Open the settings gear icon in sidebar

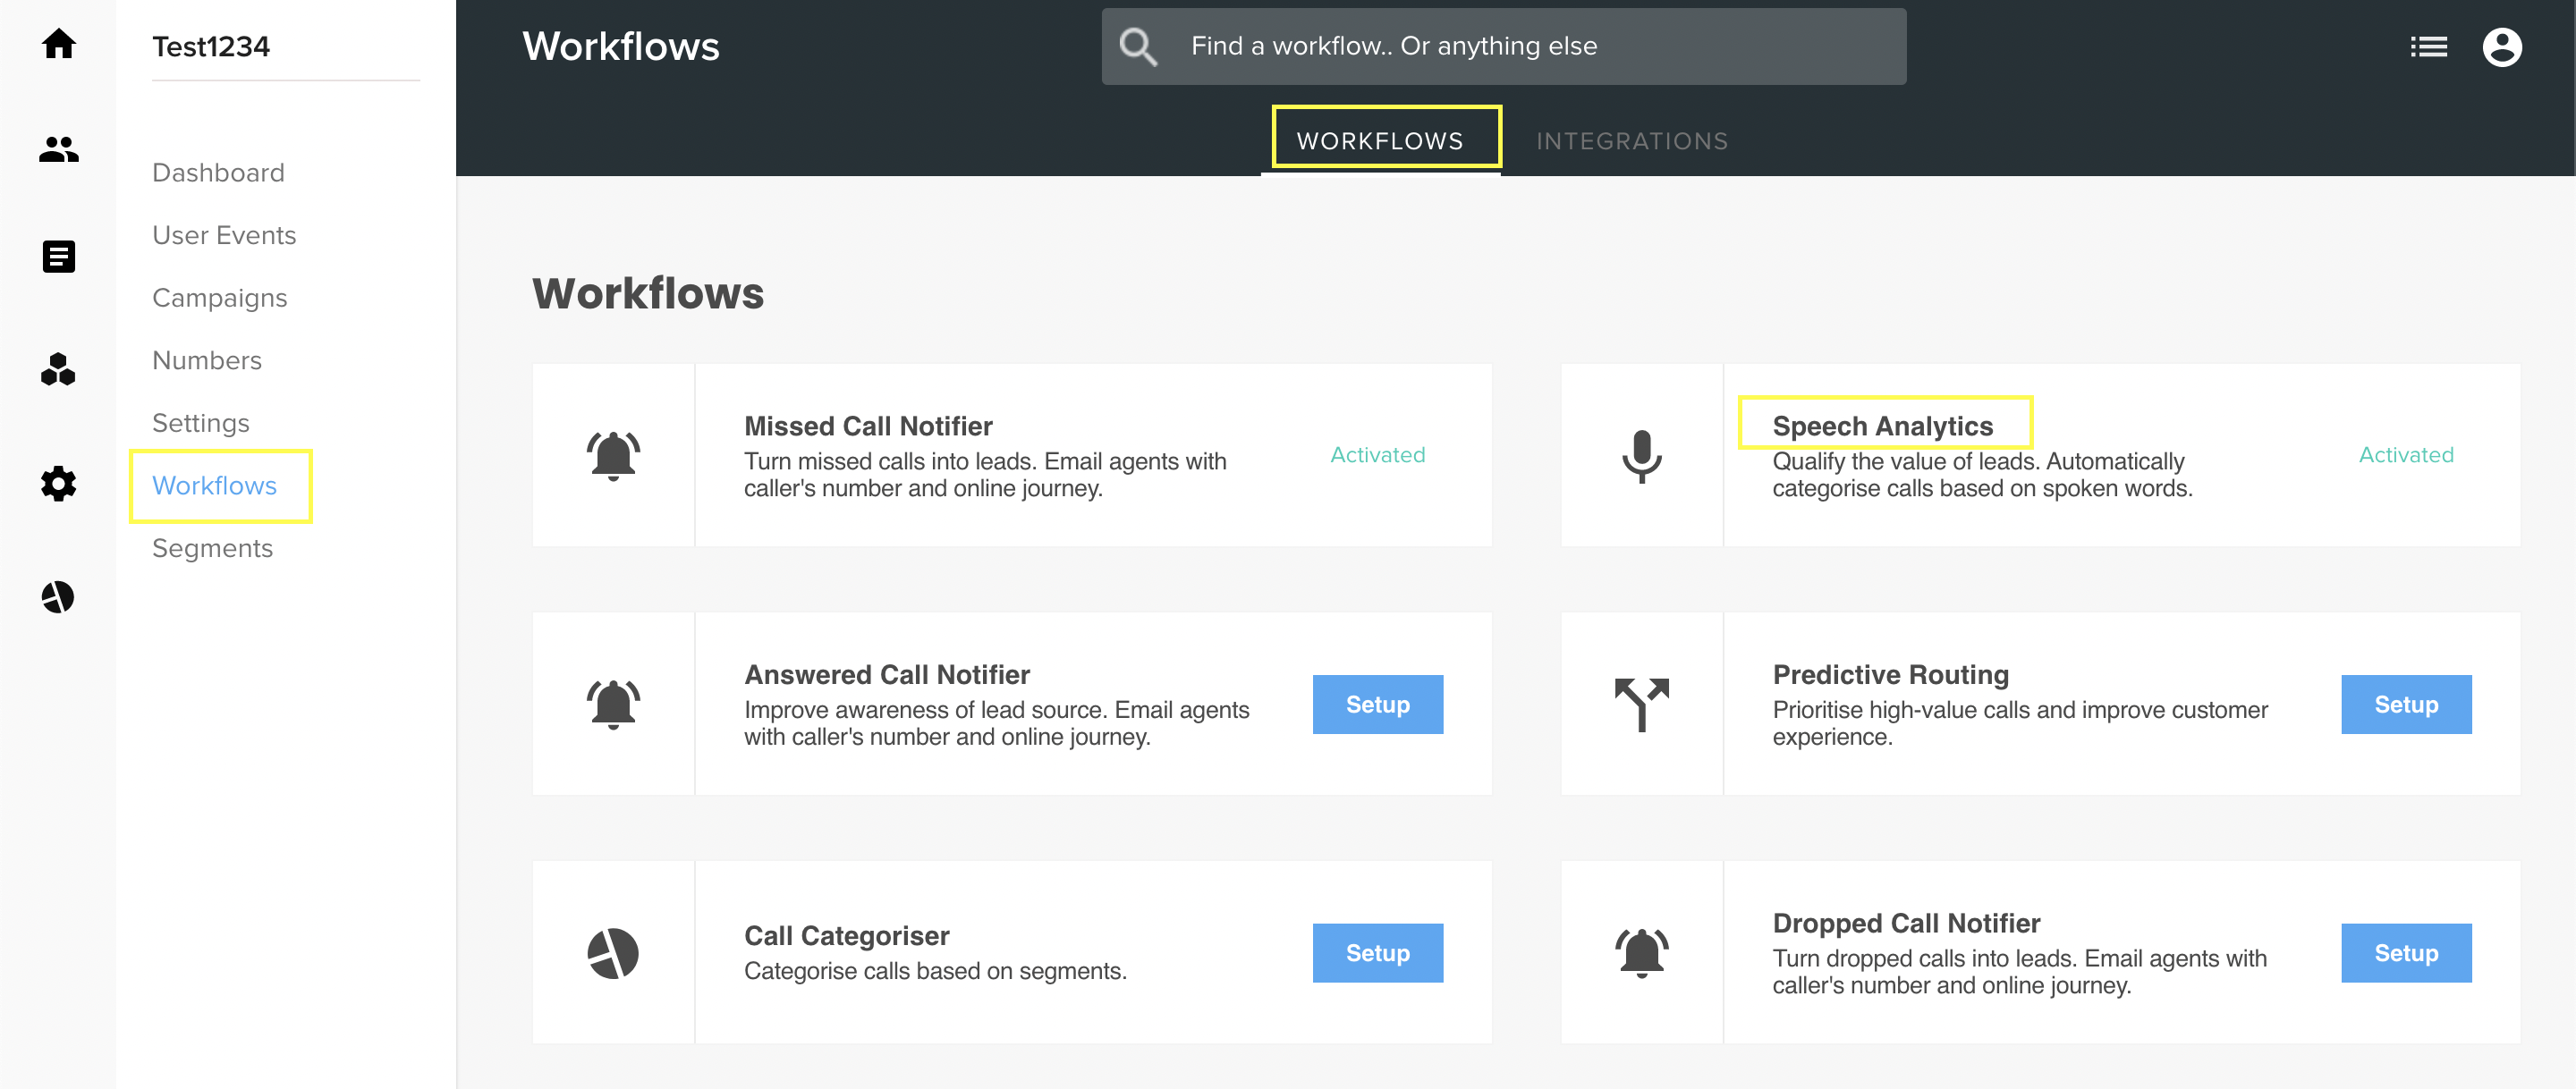[58, 483]
